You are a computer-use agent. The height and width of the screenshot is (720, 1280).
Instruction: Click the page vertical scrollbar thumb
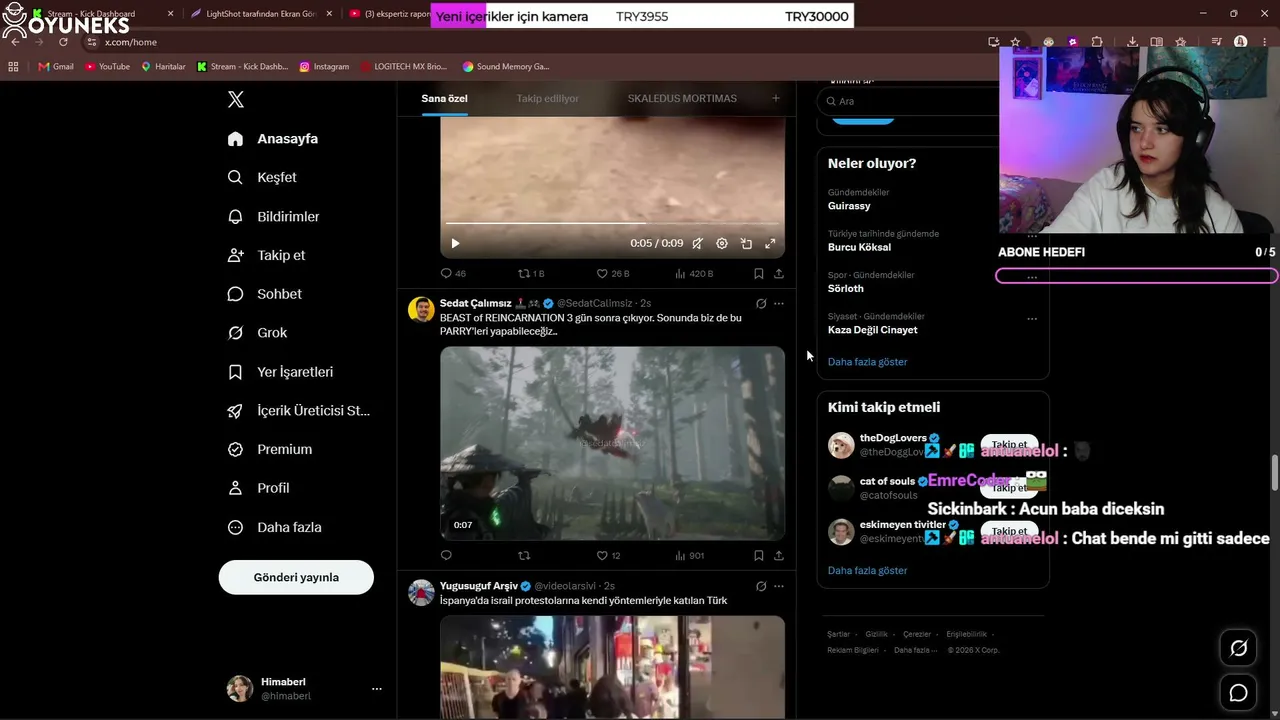pos(1274,474)
